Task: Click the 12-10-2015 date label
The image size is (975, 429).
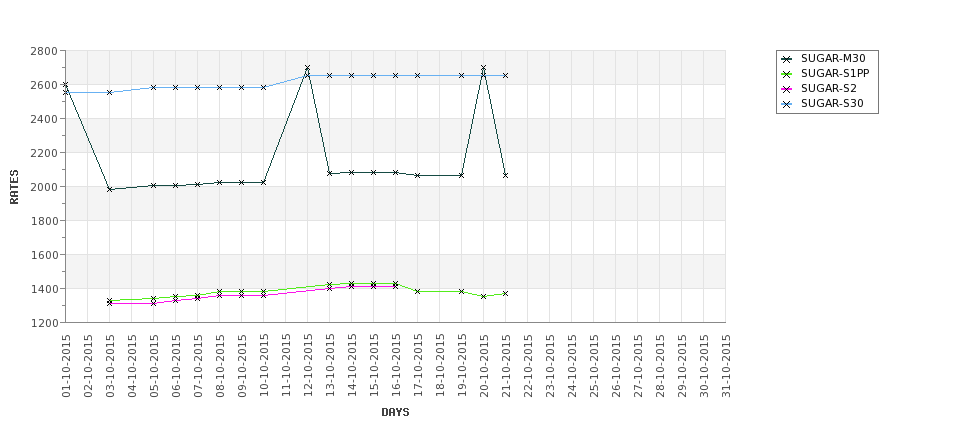Action: point(308,366)
